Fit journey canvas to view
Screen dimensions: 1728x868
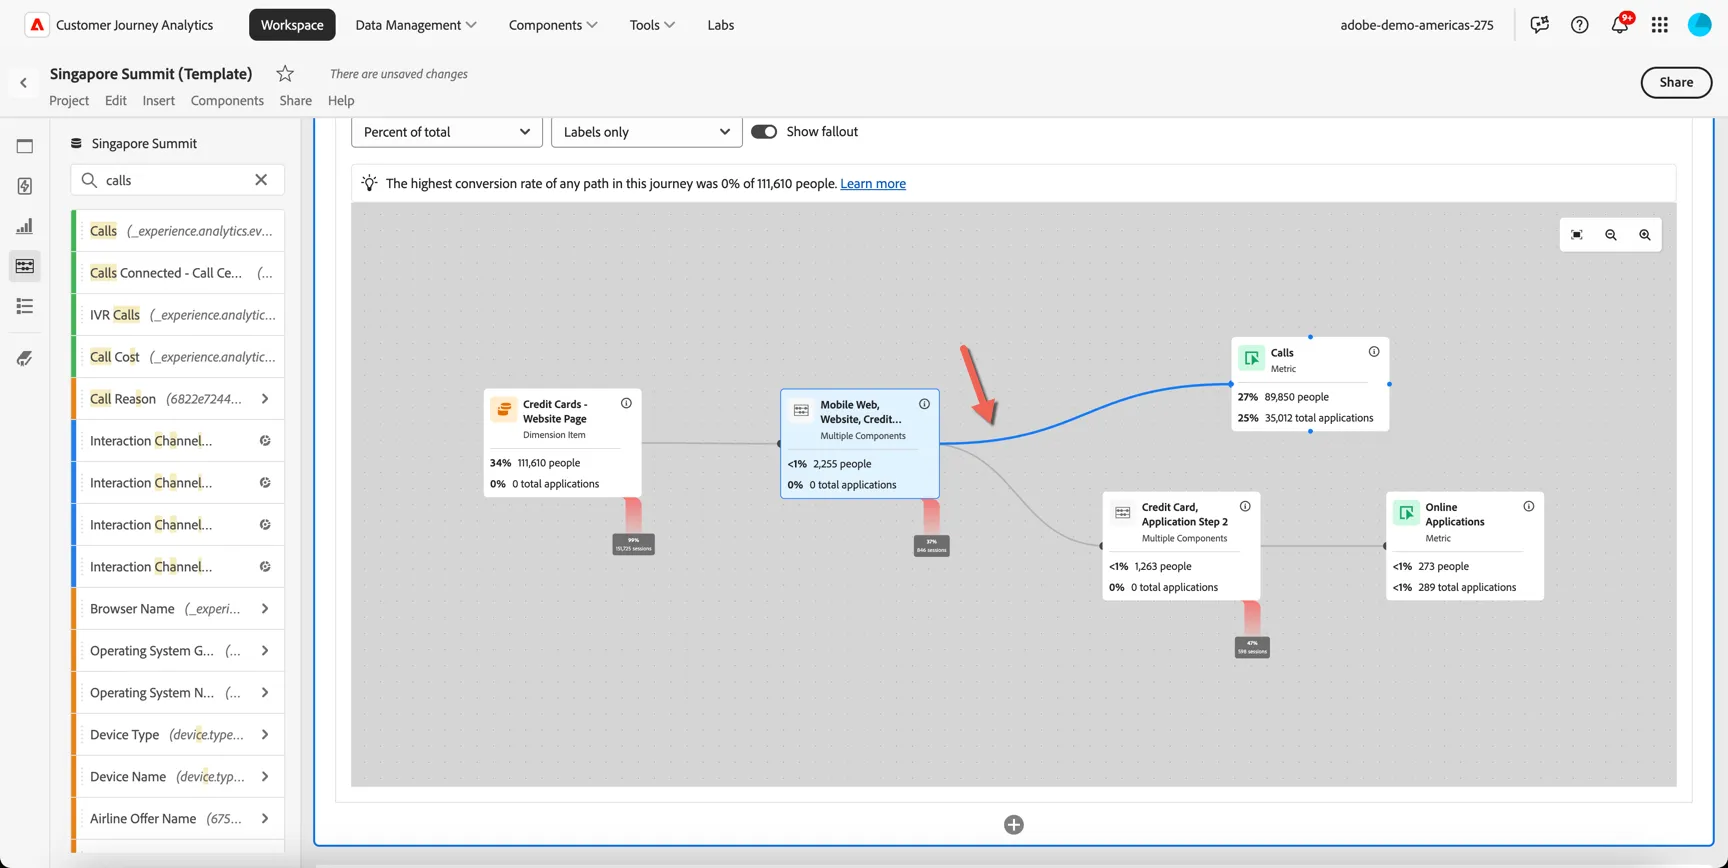pos(1577,235)
